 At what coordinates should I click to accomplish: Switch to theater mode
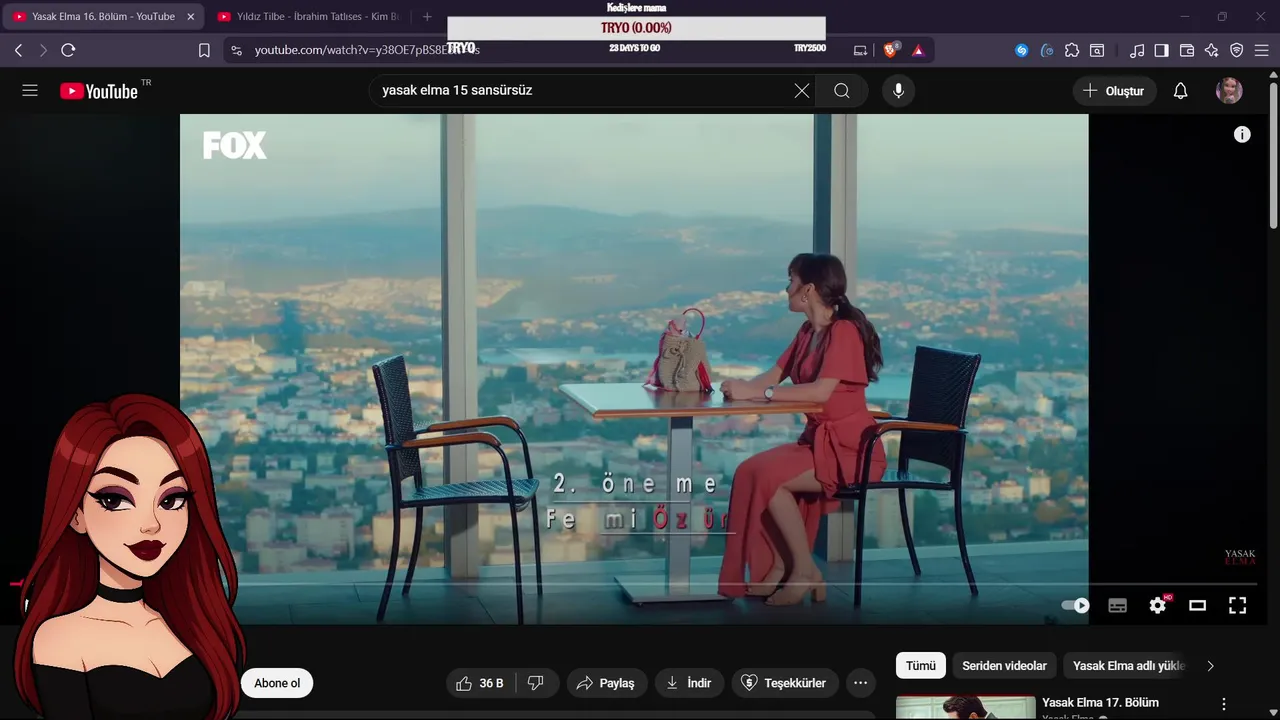(x=1197, y=605)
